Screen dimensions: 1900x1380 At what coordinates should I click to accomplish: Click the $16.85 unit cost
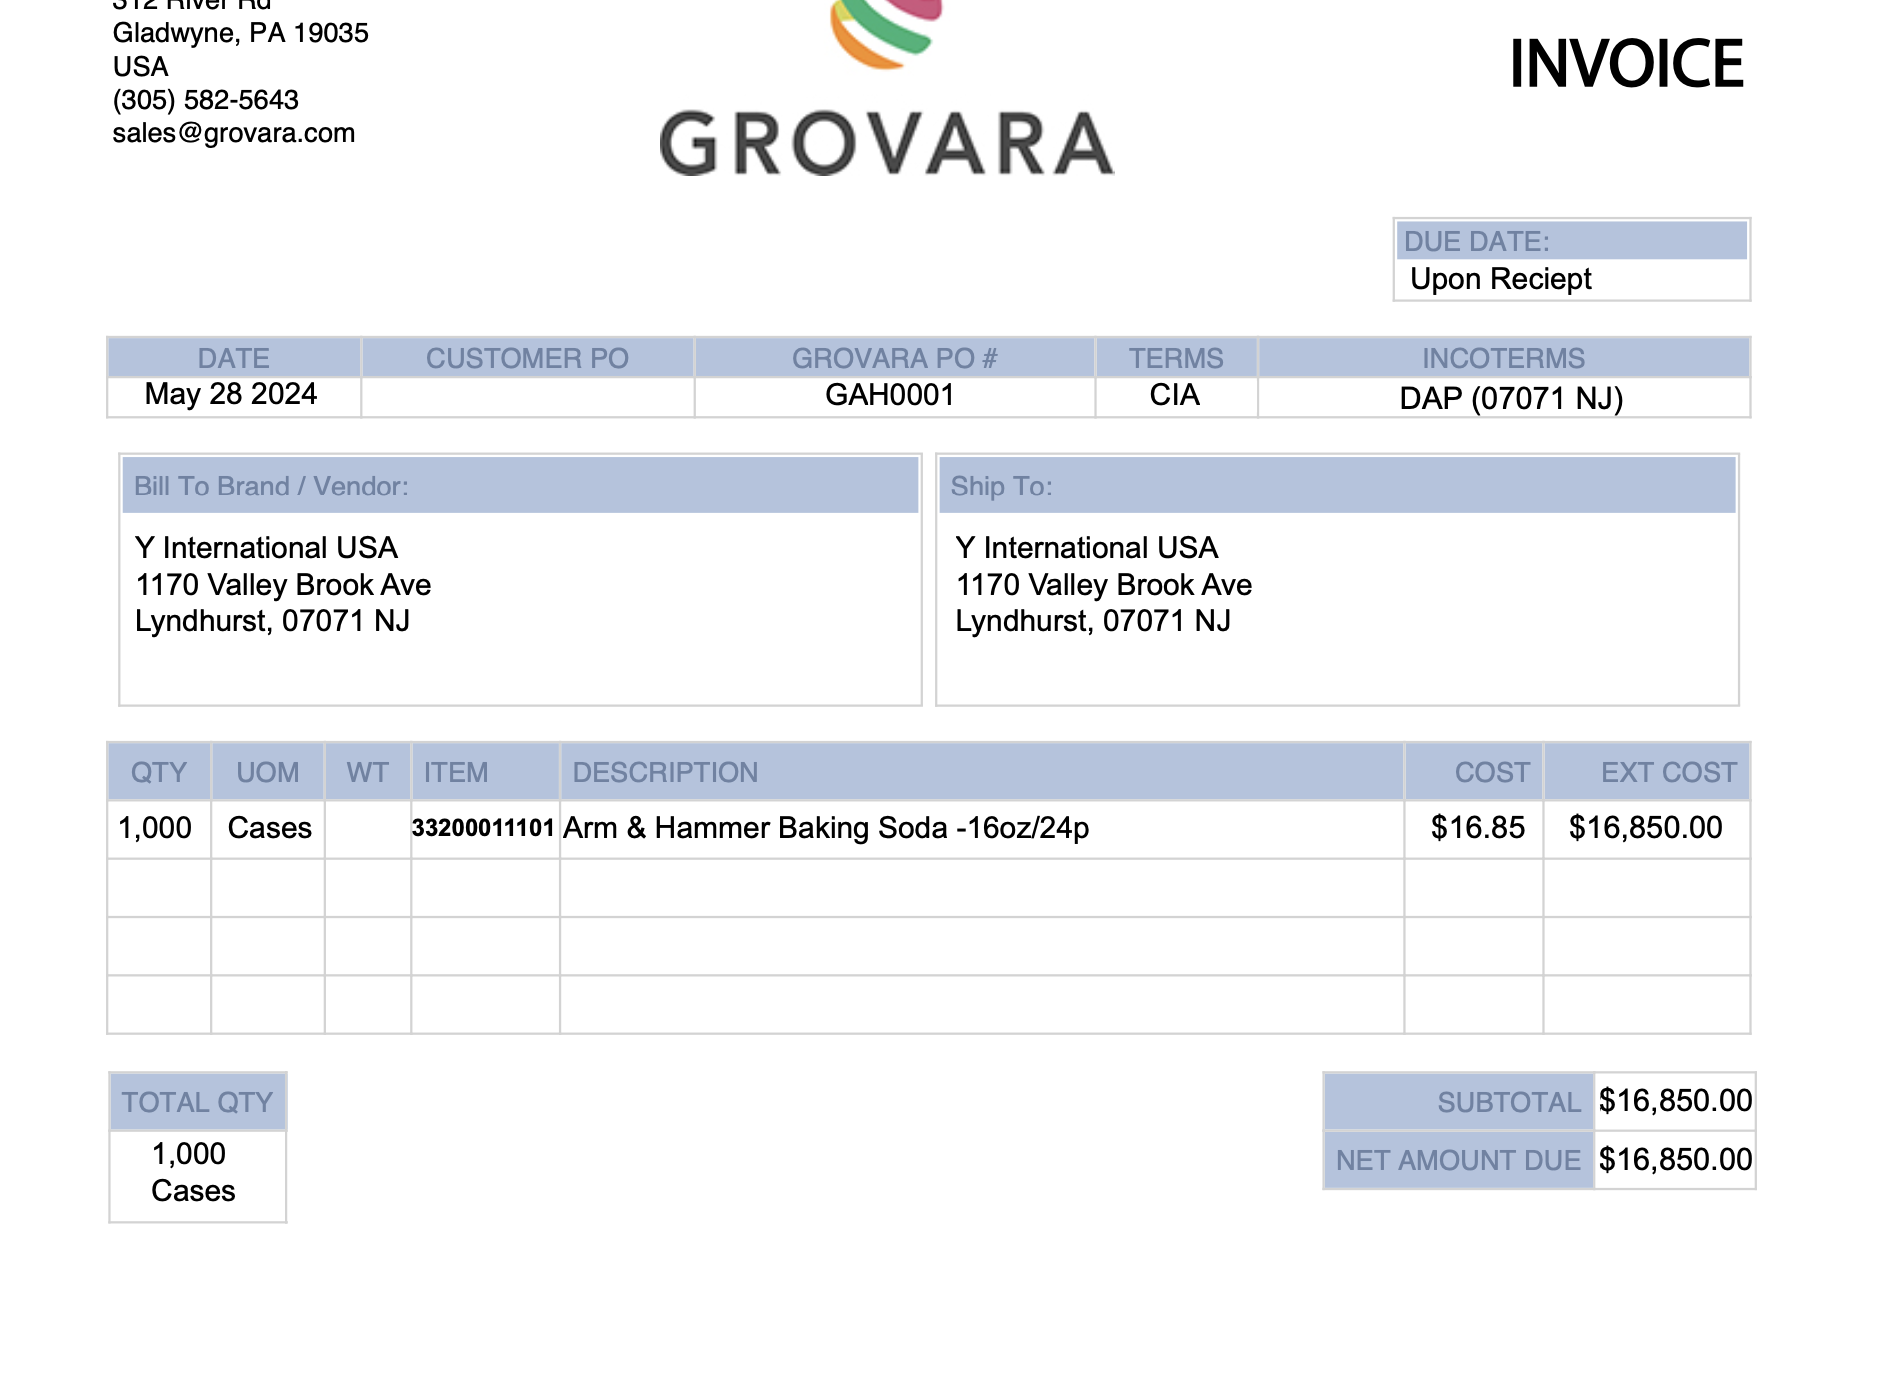[1477, 828]
